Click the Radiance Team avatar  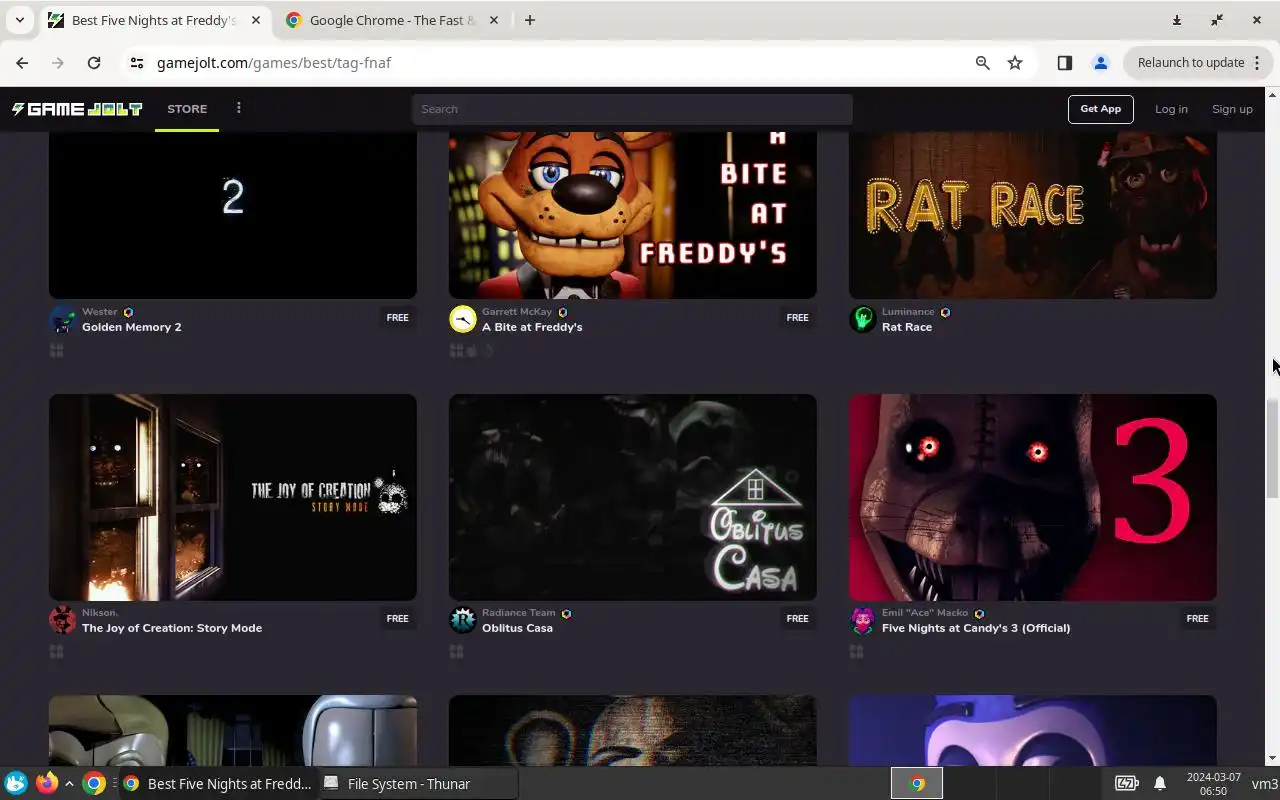(x=463, y=620)
